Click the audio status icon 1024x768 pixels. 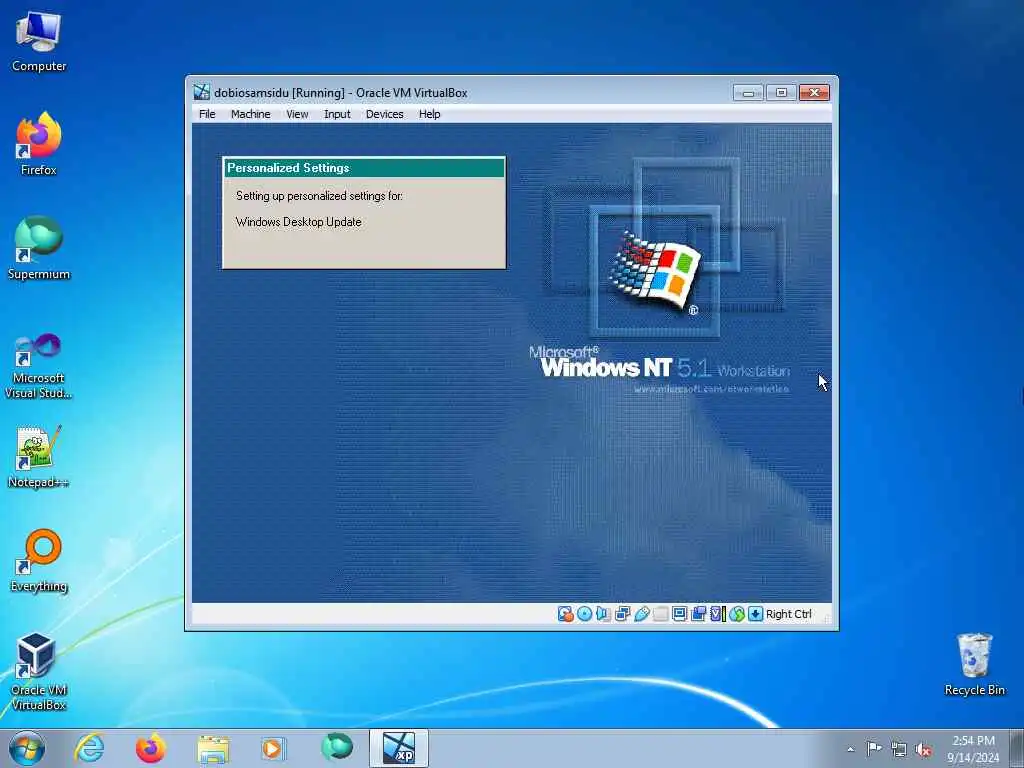(603, 614)
